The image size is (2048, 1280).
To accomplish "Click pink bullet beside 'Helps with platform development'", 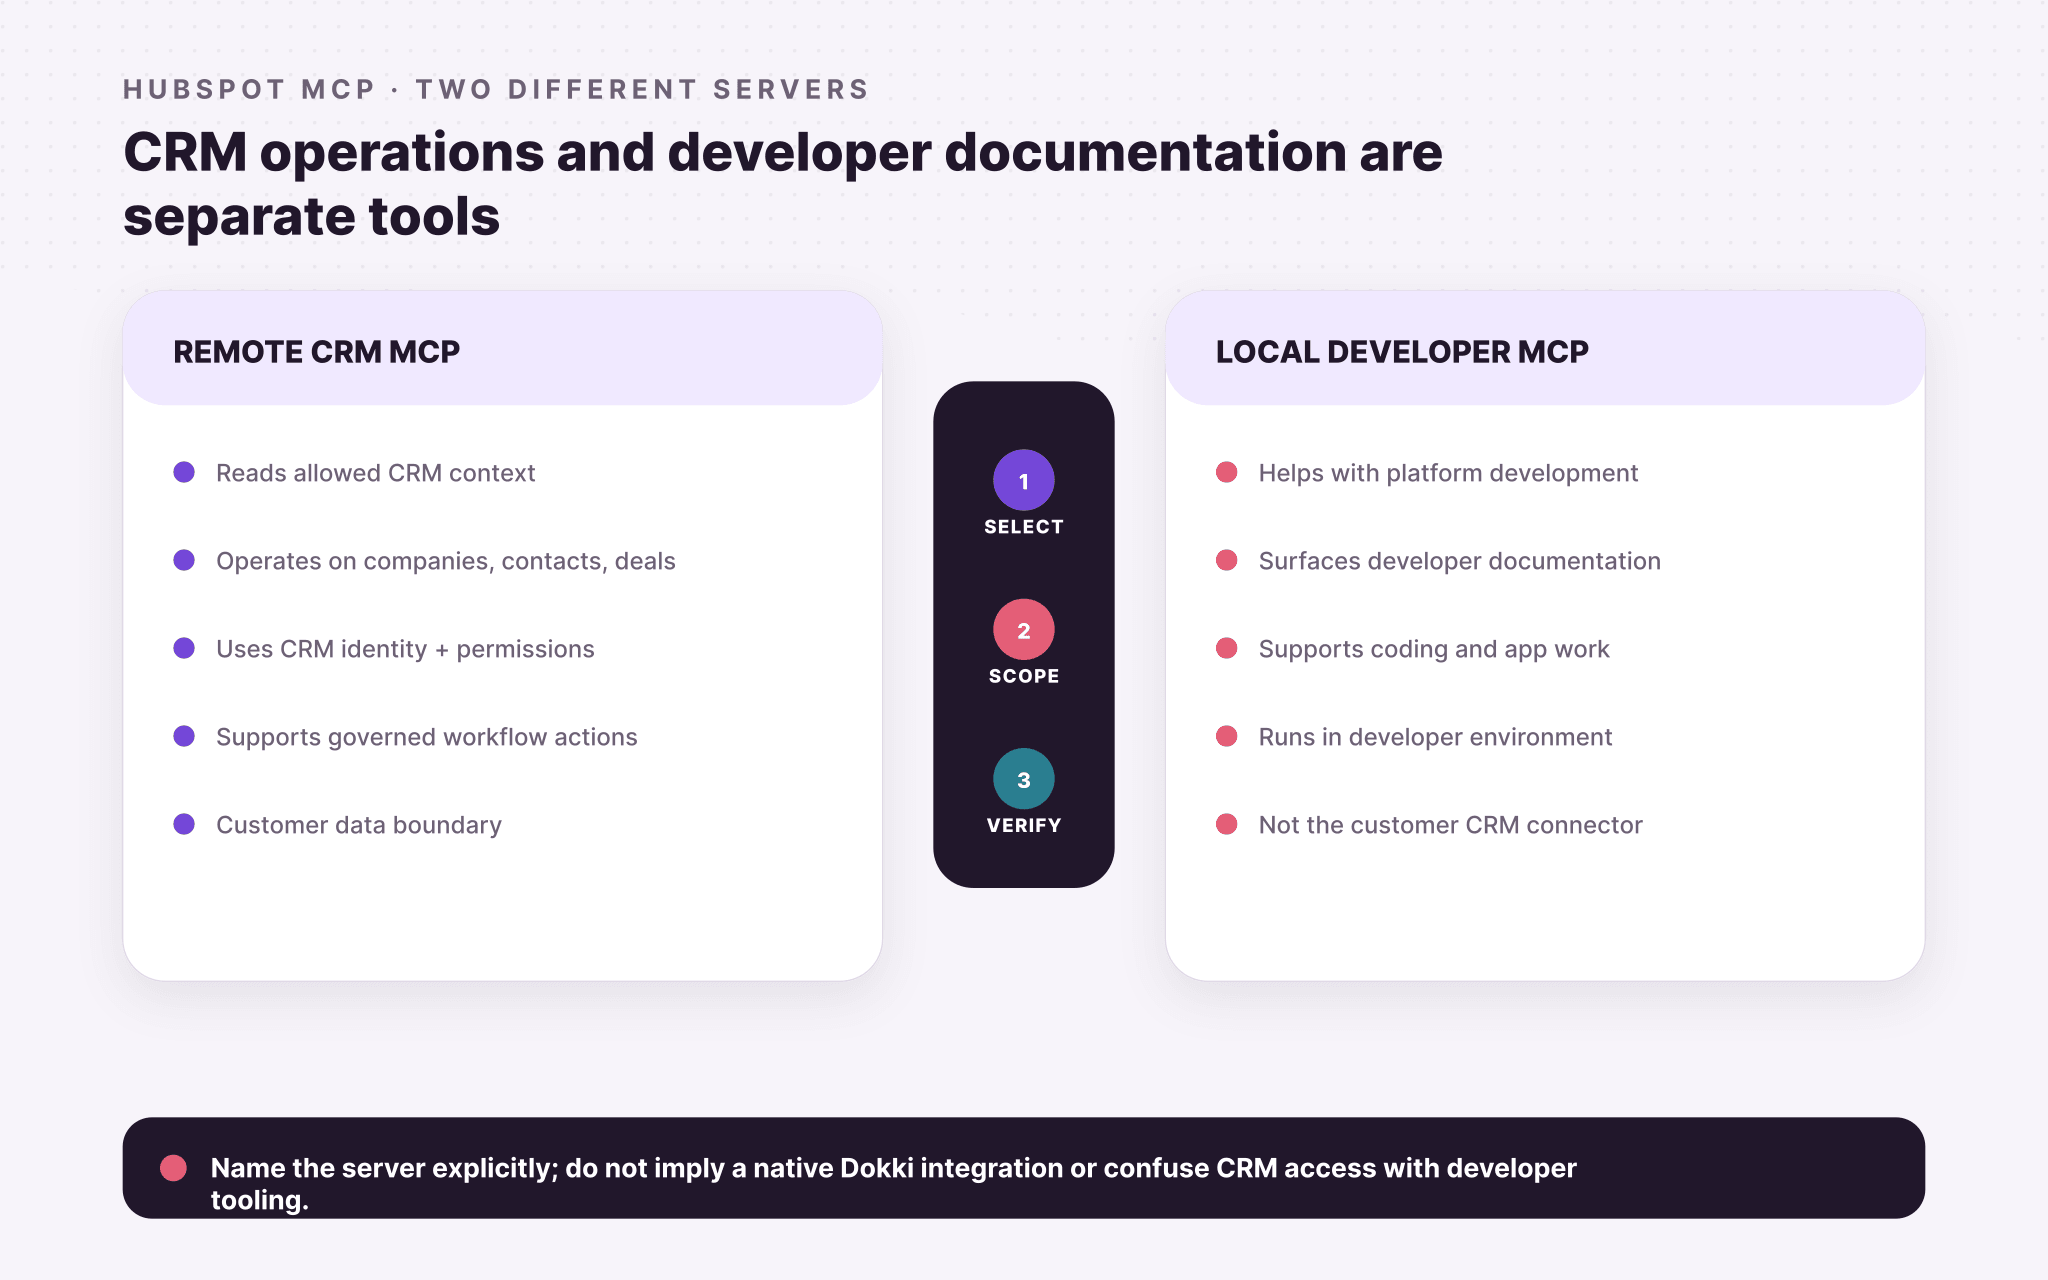I will pyautogui.click(x=1227, y=472).
